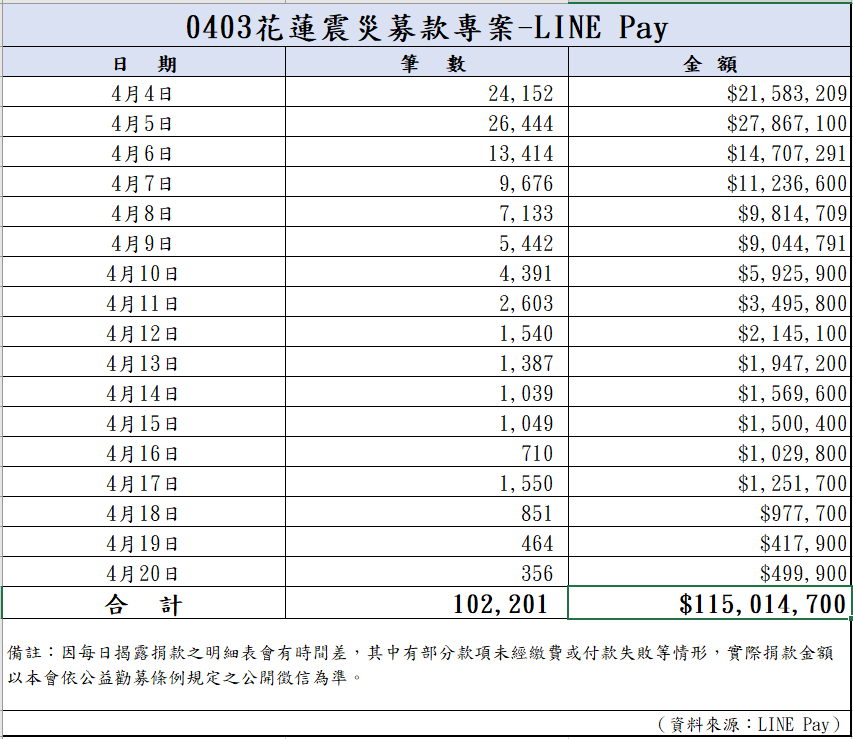Select the amount cell $1,251,700
This screenshot has height=739, width=853.
[x=710, y=481]
